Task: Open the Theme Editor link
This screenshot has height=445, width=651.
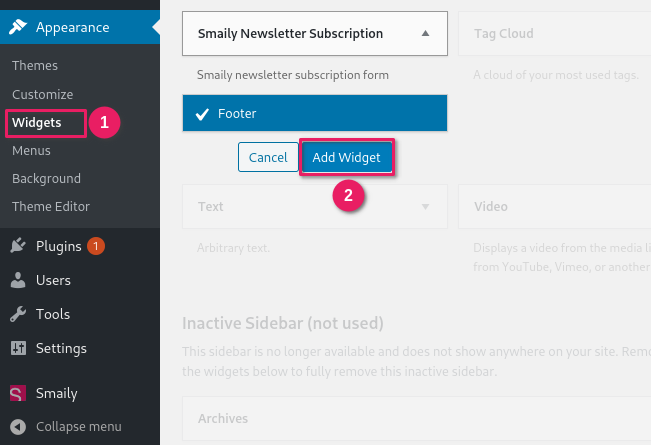Action: (x=51, y=206)
